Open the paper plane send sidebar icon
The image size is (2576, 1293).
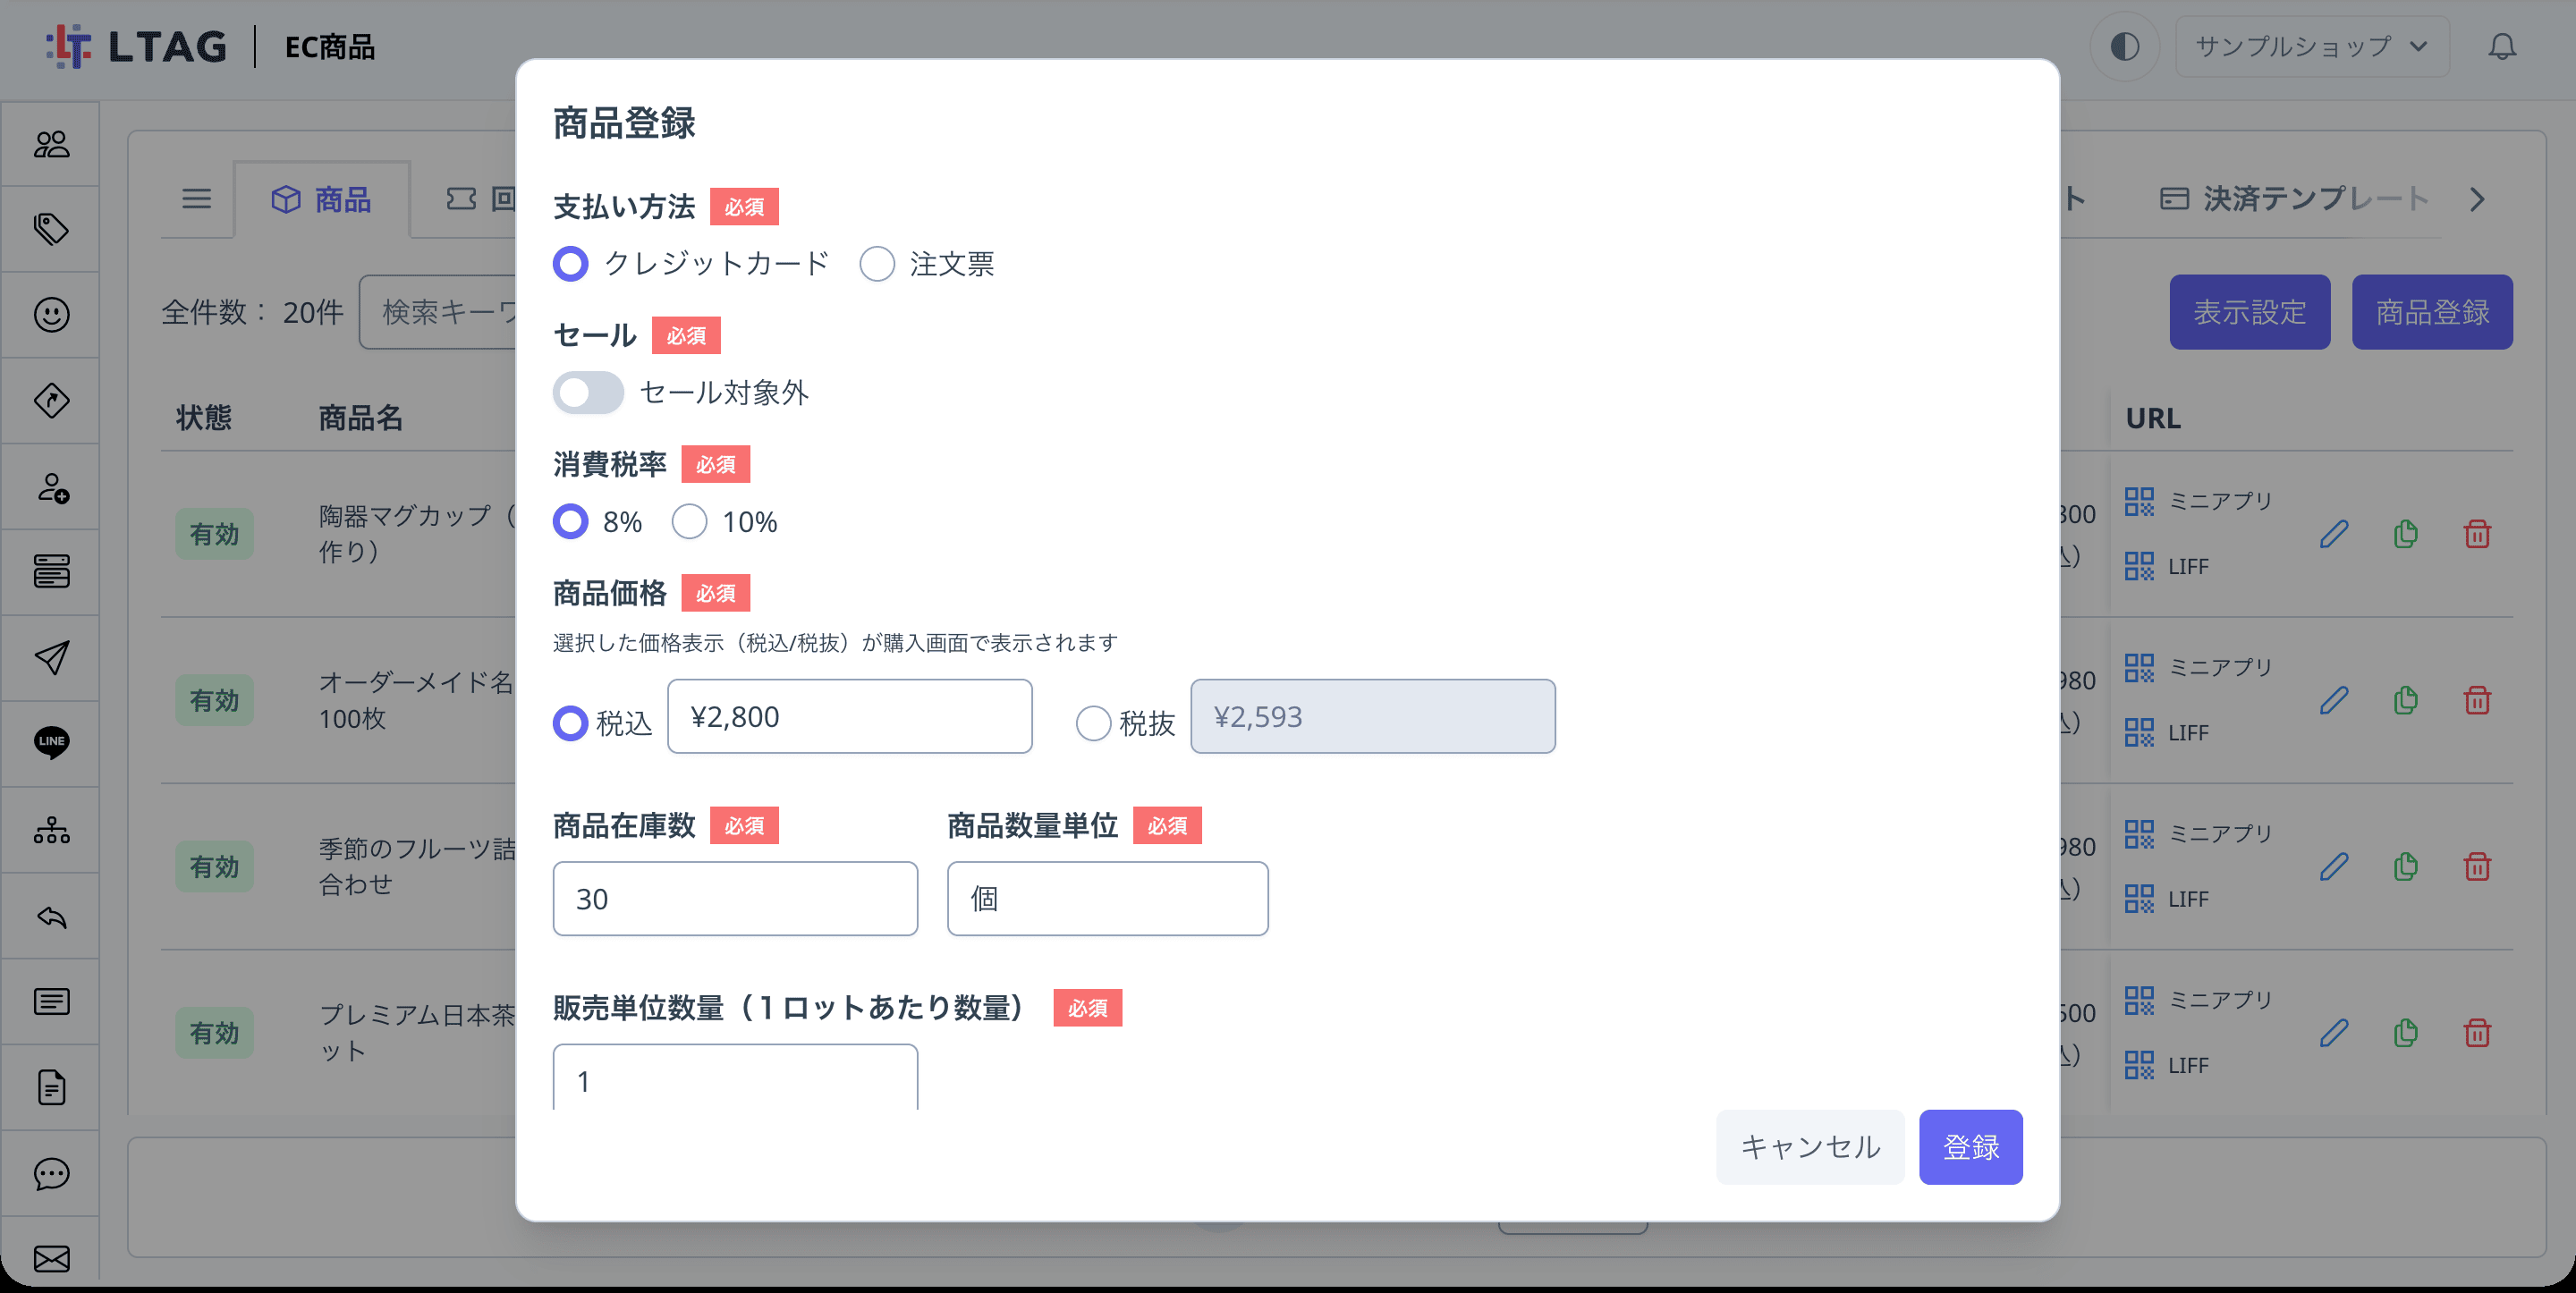[x=51, y=658]
